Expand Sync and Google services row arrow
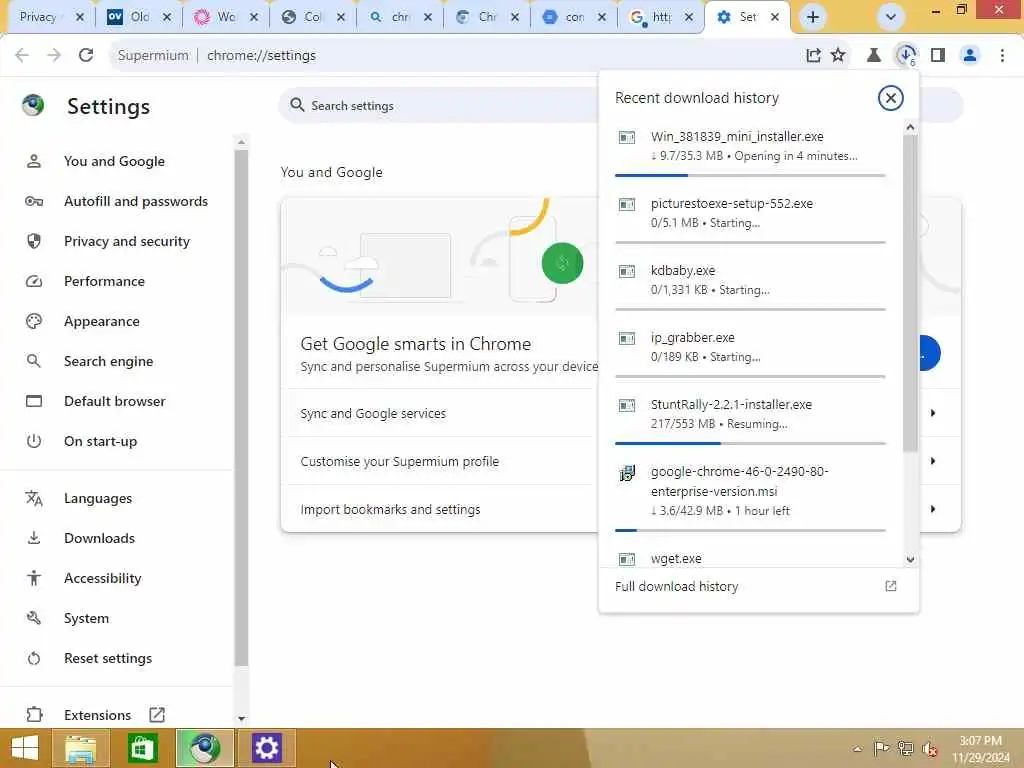The width and height of the screenshot is (1024, 768). click(933, 413)
